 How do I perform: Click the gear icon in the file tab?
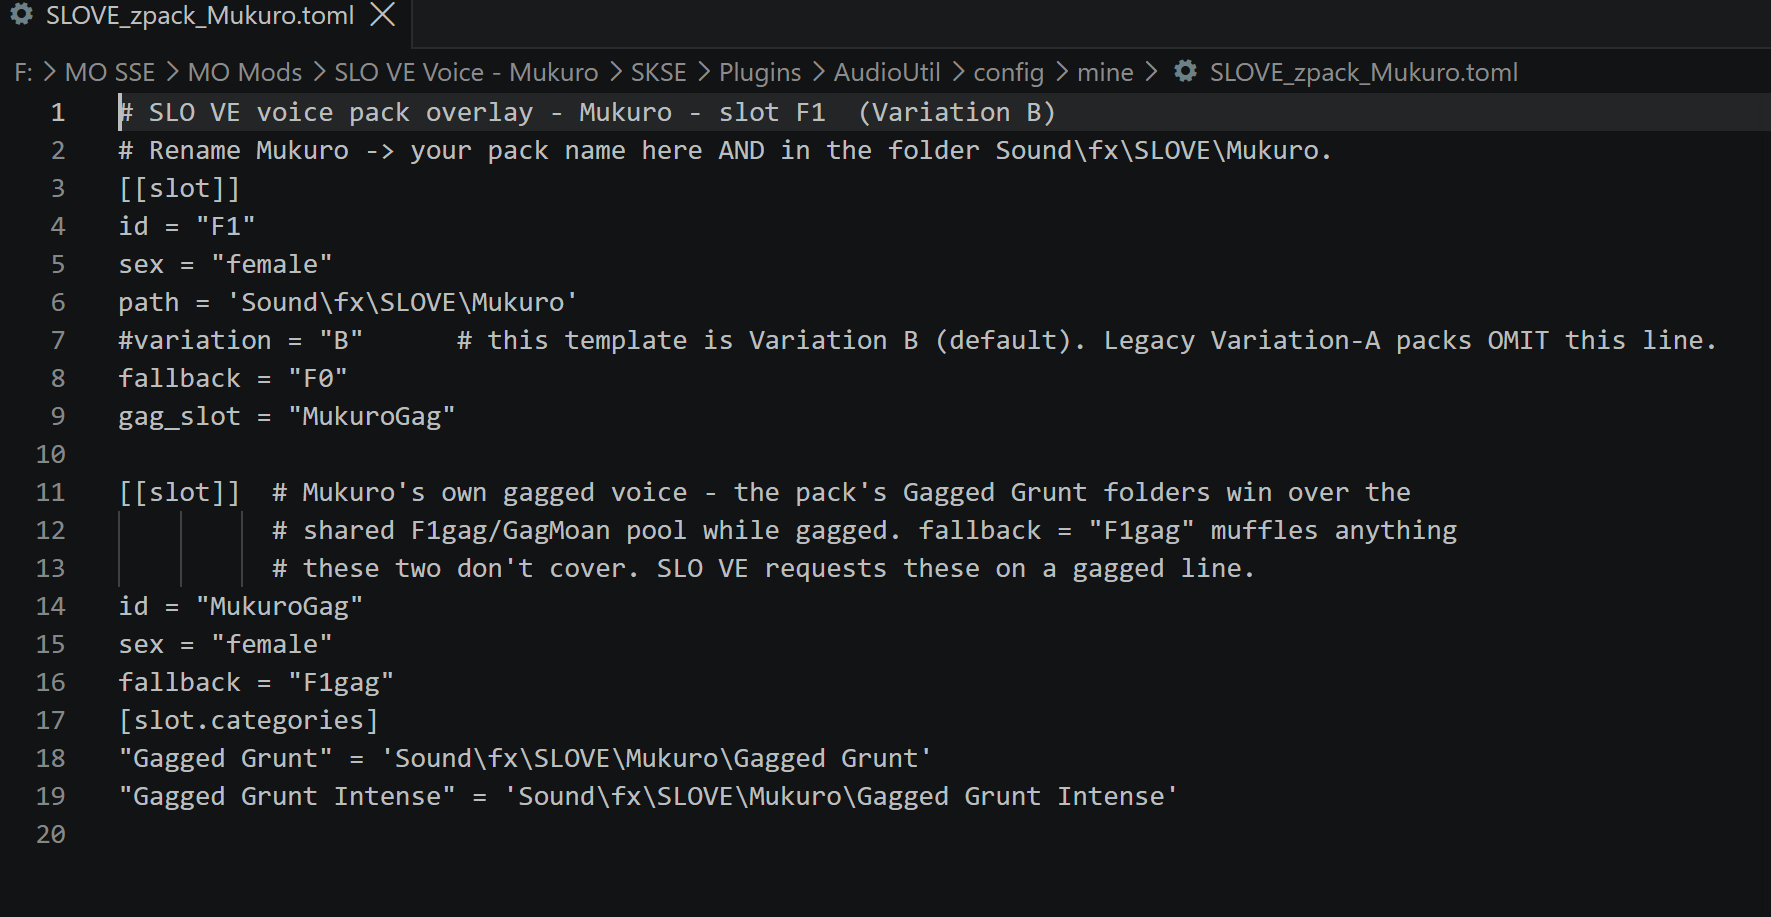tap(21, 15)
